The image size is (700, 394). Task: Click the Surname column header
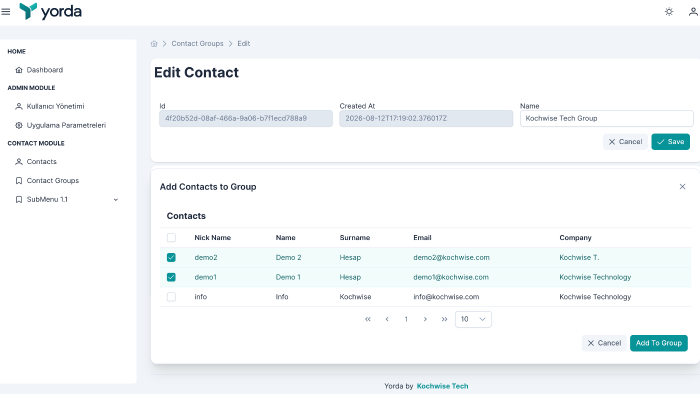click(x=355, y=238)
